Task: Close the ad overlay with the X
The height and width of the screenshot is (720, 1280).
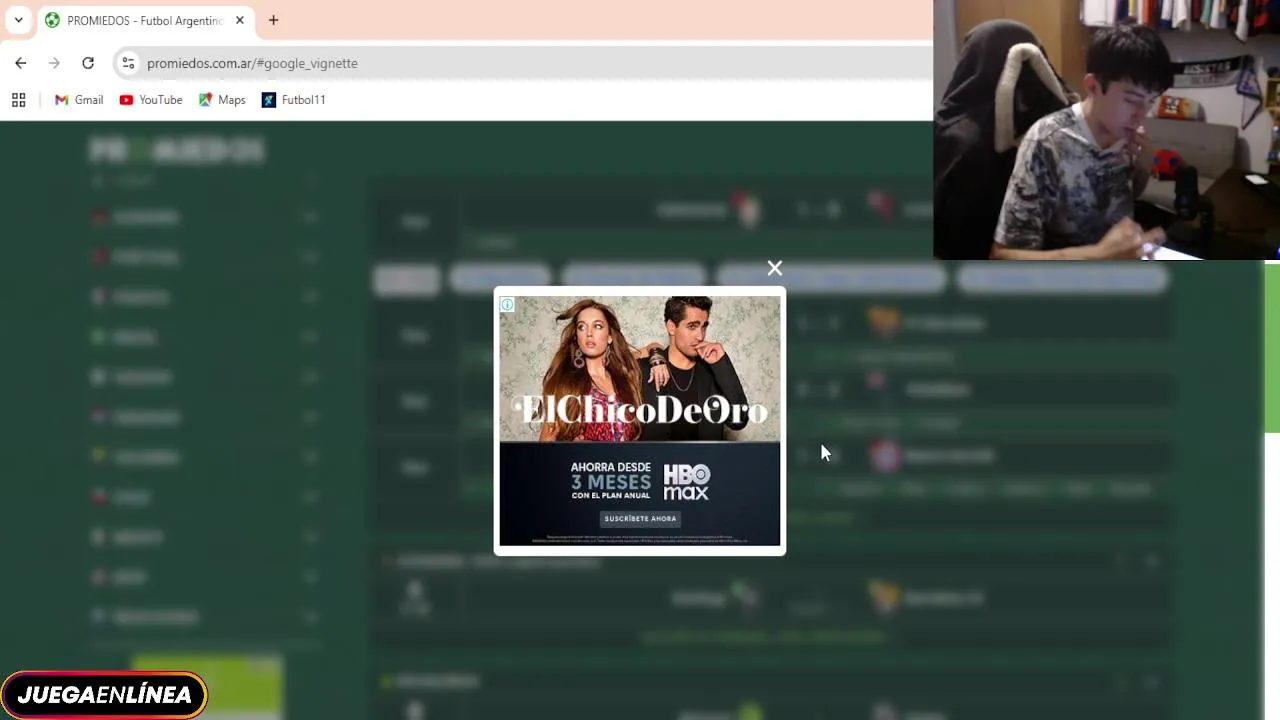Action: (774, 268)
